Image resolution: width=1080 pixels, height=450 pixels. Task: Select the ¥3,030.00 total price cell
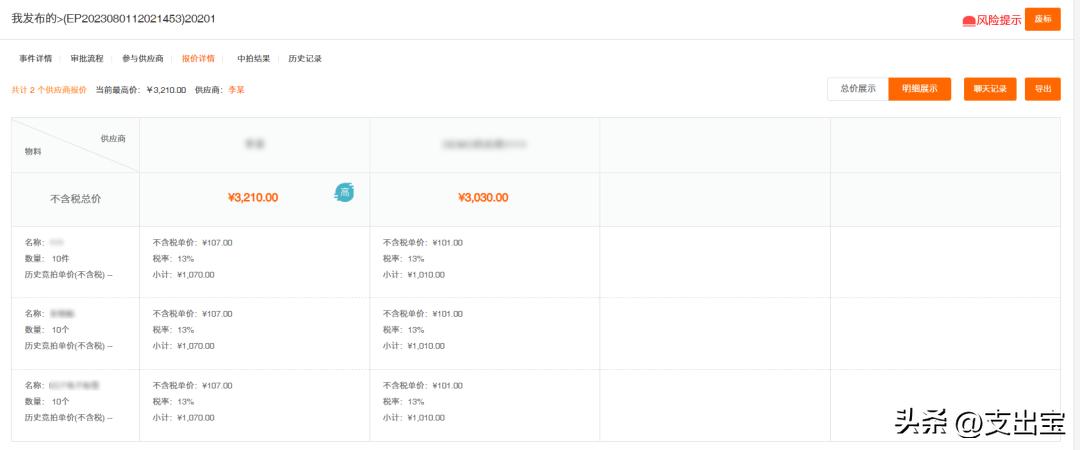(483, 198)
